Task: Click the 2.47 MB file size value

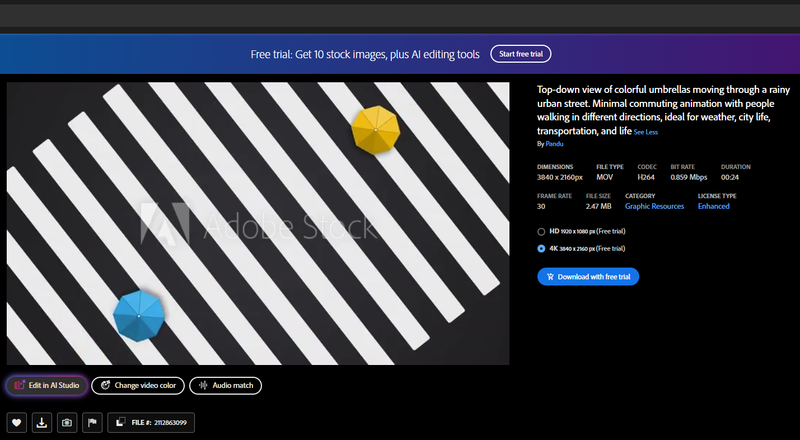Action: click(598, 206)
